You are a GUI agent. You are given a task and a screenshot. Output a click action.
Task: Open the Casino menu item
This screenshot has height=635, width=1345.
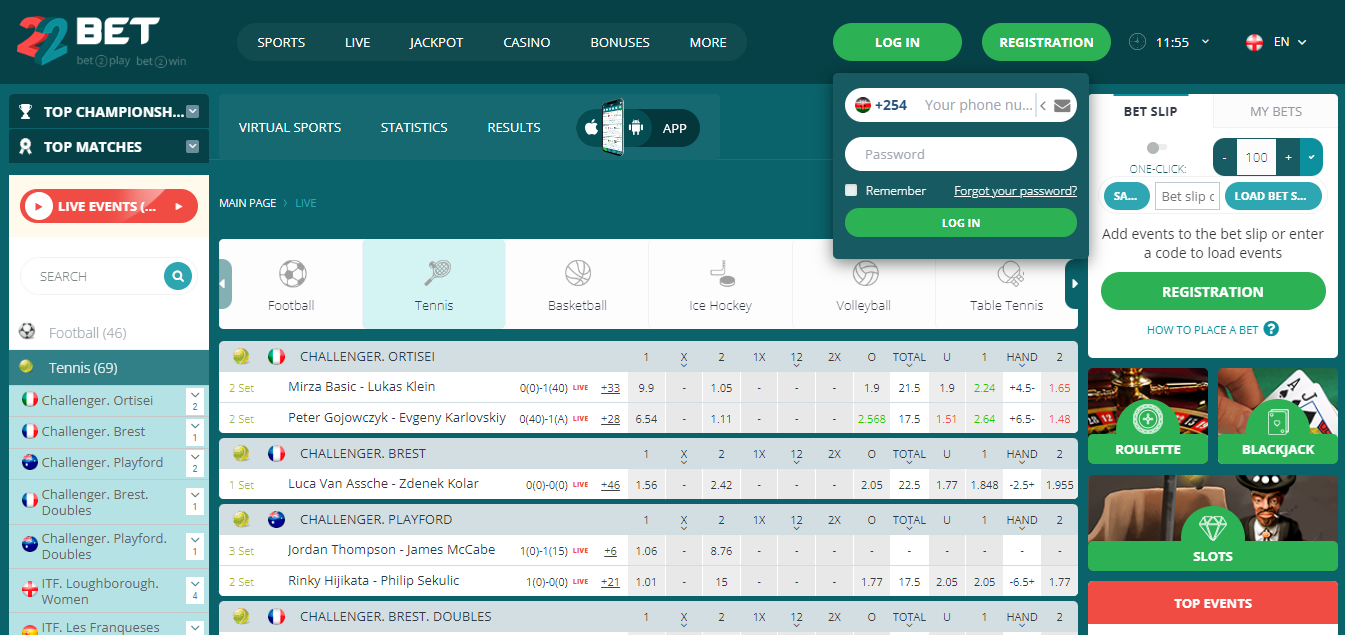pyautogui.click(x=526, y=42)
